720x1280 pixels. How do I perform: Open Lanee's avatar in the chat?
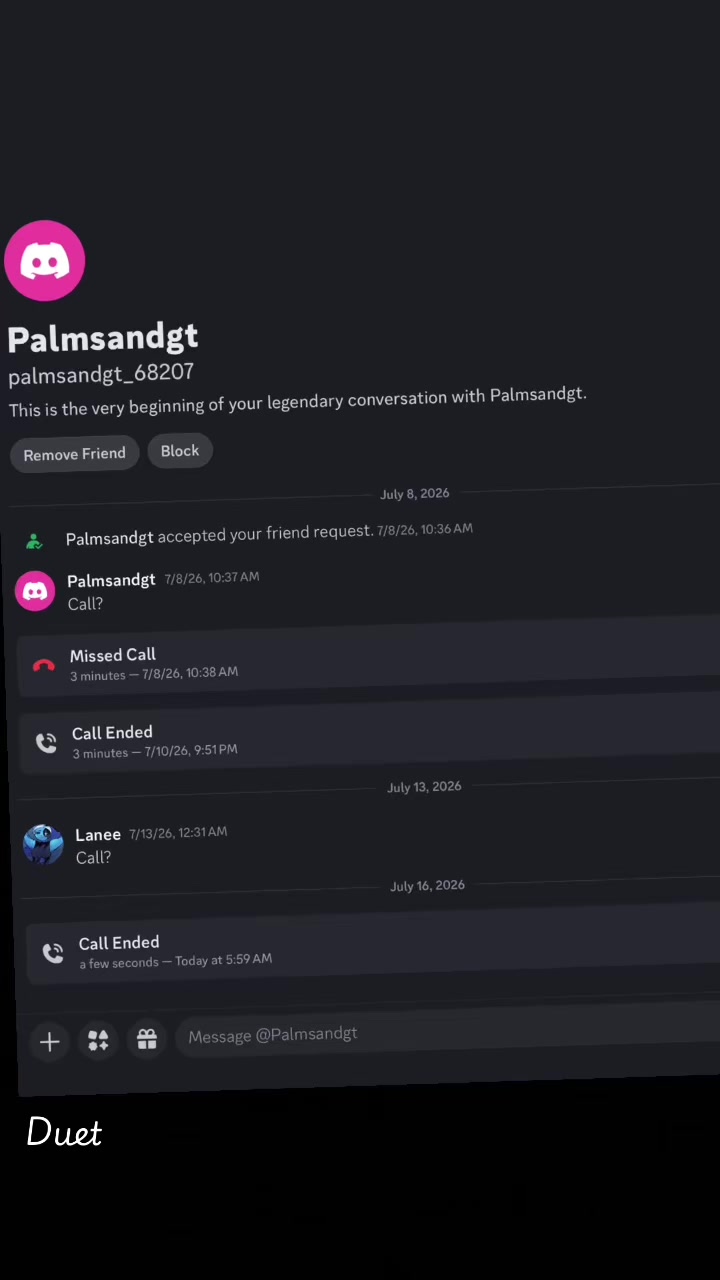click(43, 845)
